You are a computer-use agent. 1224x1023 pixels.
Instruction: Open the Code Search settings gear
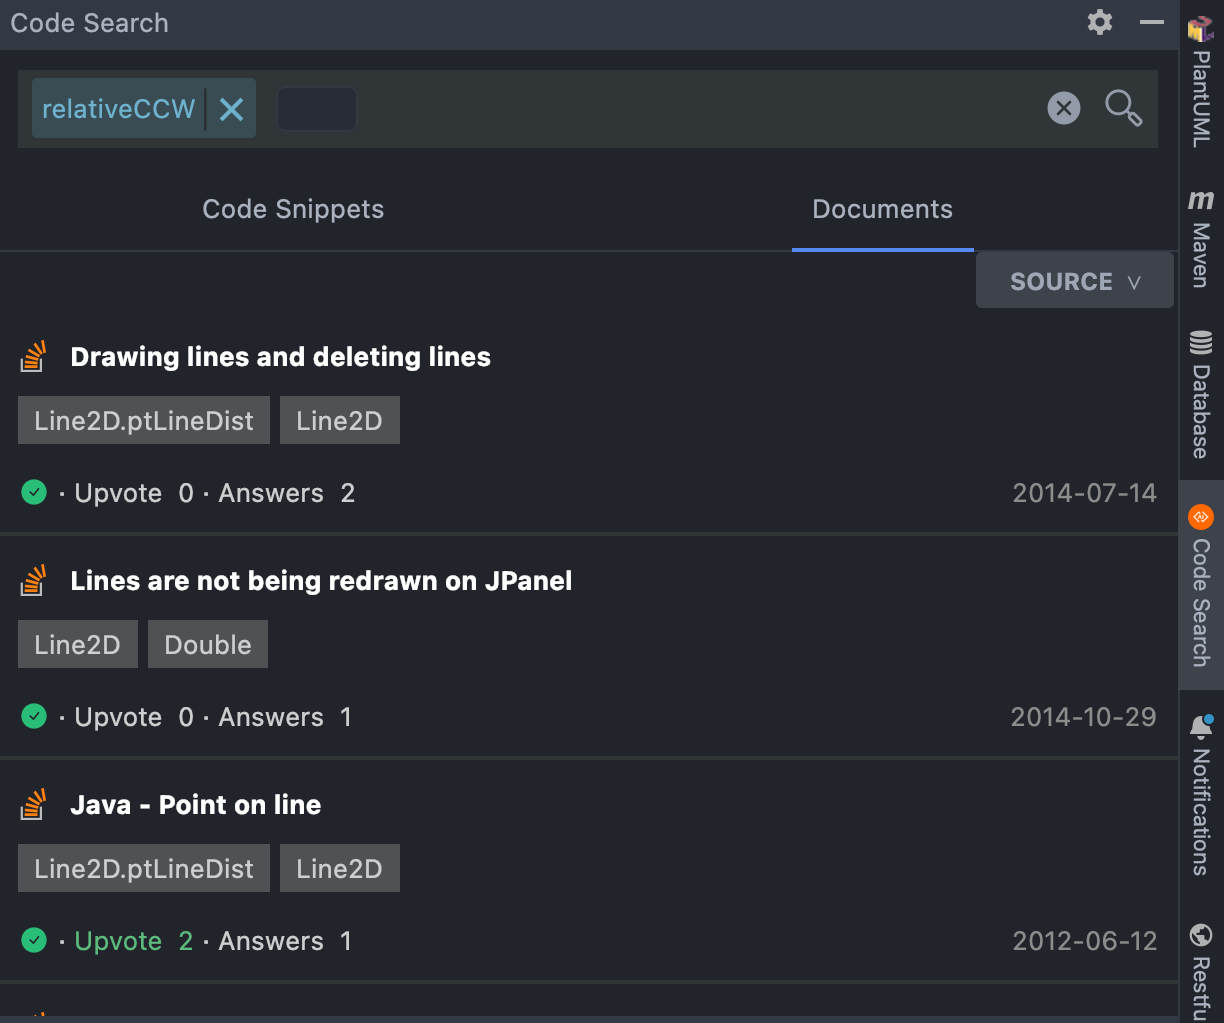click(1100, 22)
